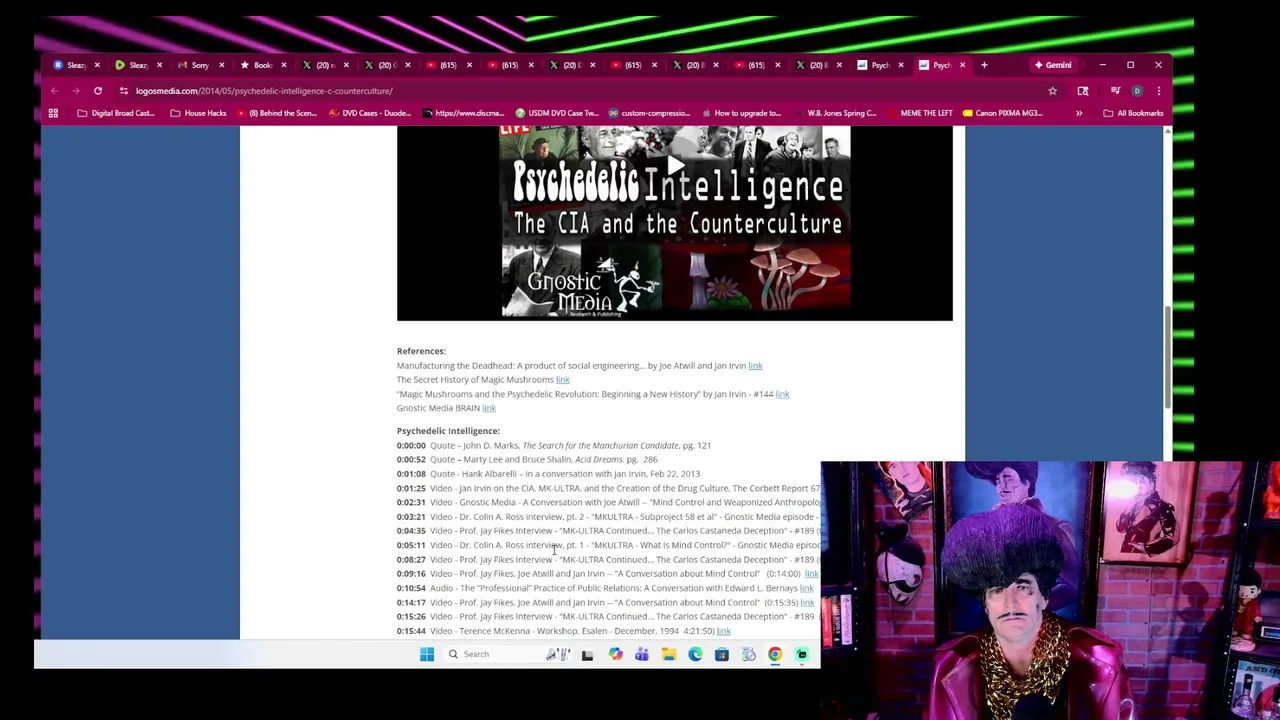Select the 0:01:08 Hank Albarelli quote line
The width and height of the screenshot is (1280, 720).
click(548, 474)
